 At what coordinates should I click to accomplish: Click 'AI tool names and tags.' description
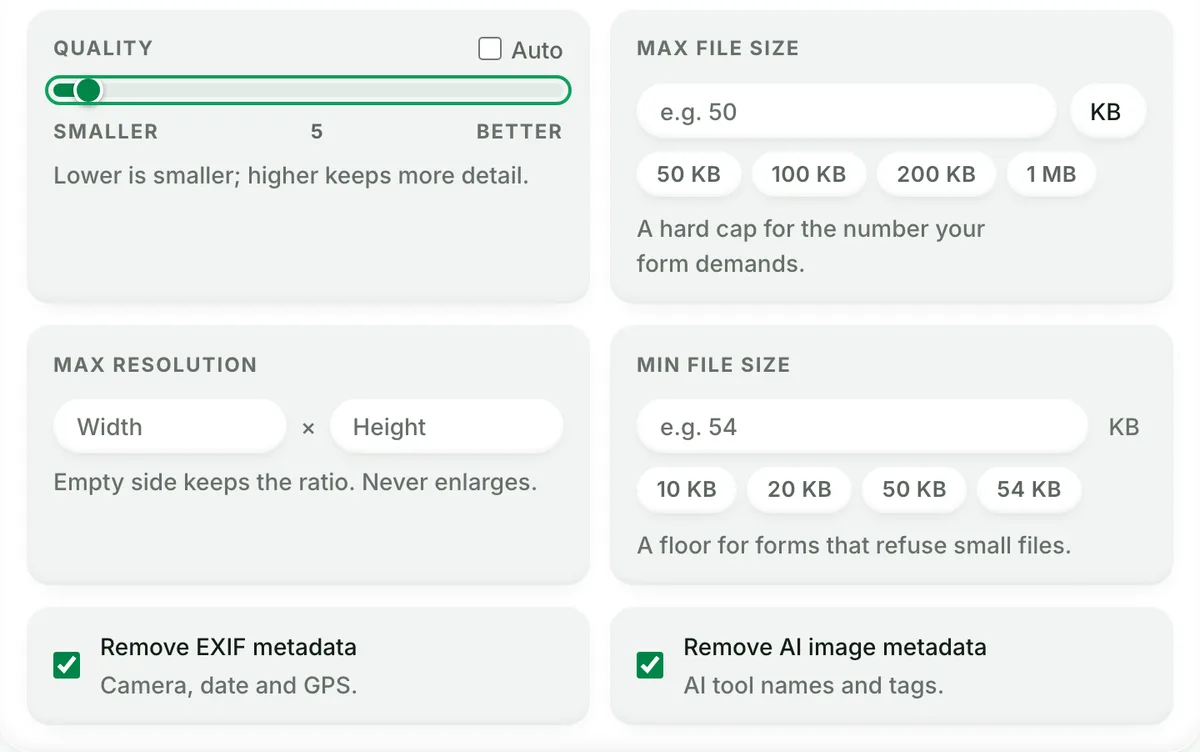coord(814,686)
